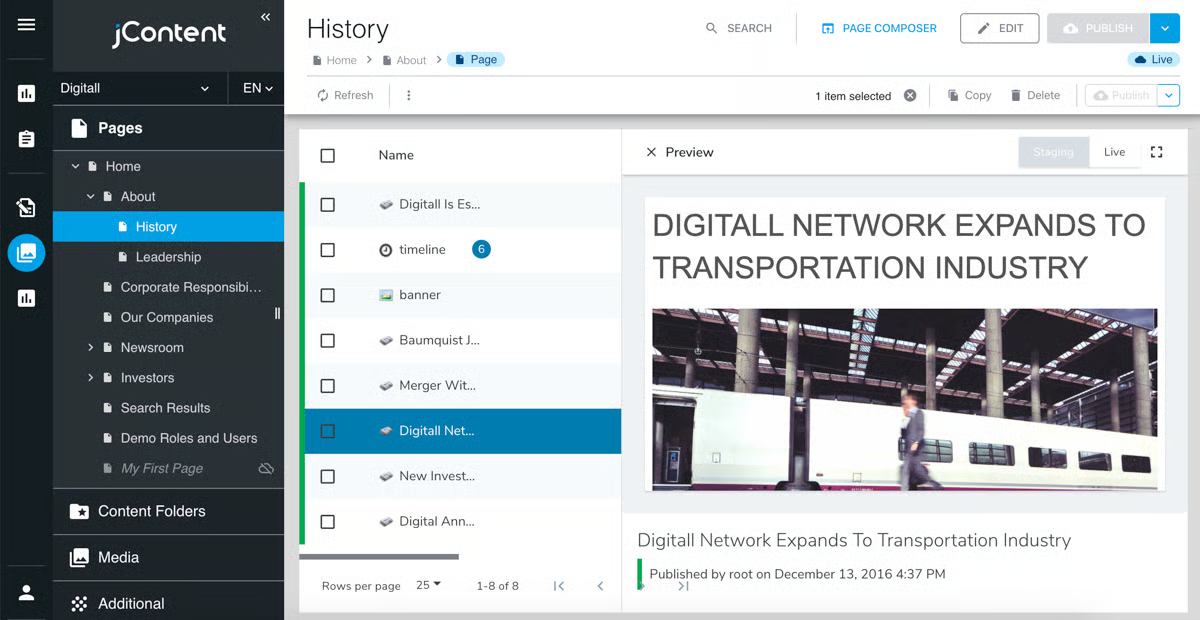Screen dimensions: 1200x620
Task: Open the user profile icon
Action: click(x=26, y=592)
